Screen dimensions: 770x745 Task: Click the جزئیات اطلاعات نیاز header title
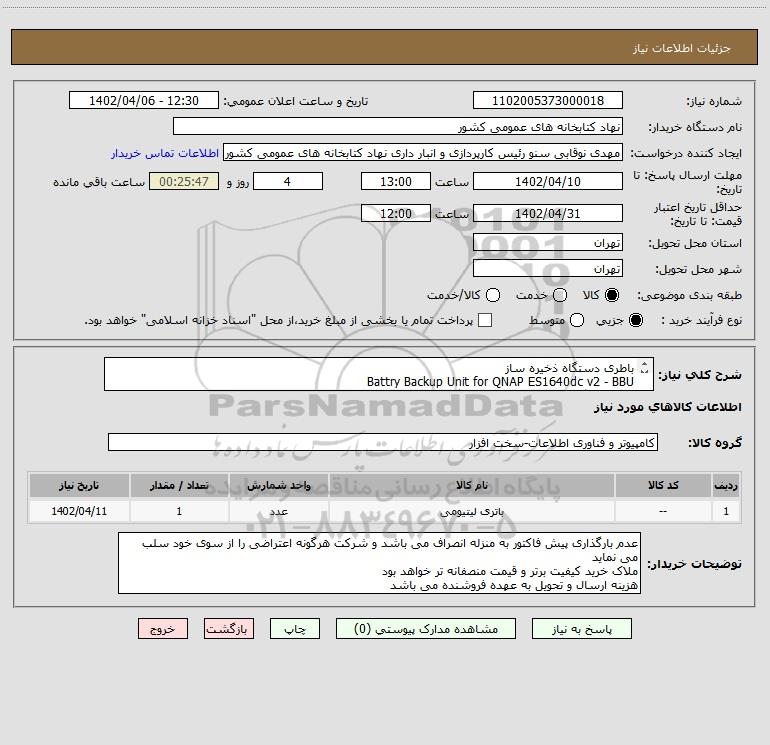tap(681, 48)
